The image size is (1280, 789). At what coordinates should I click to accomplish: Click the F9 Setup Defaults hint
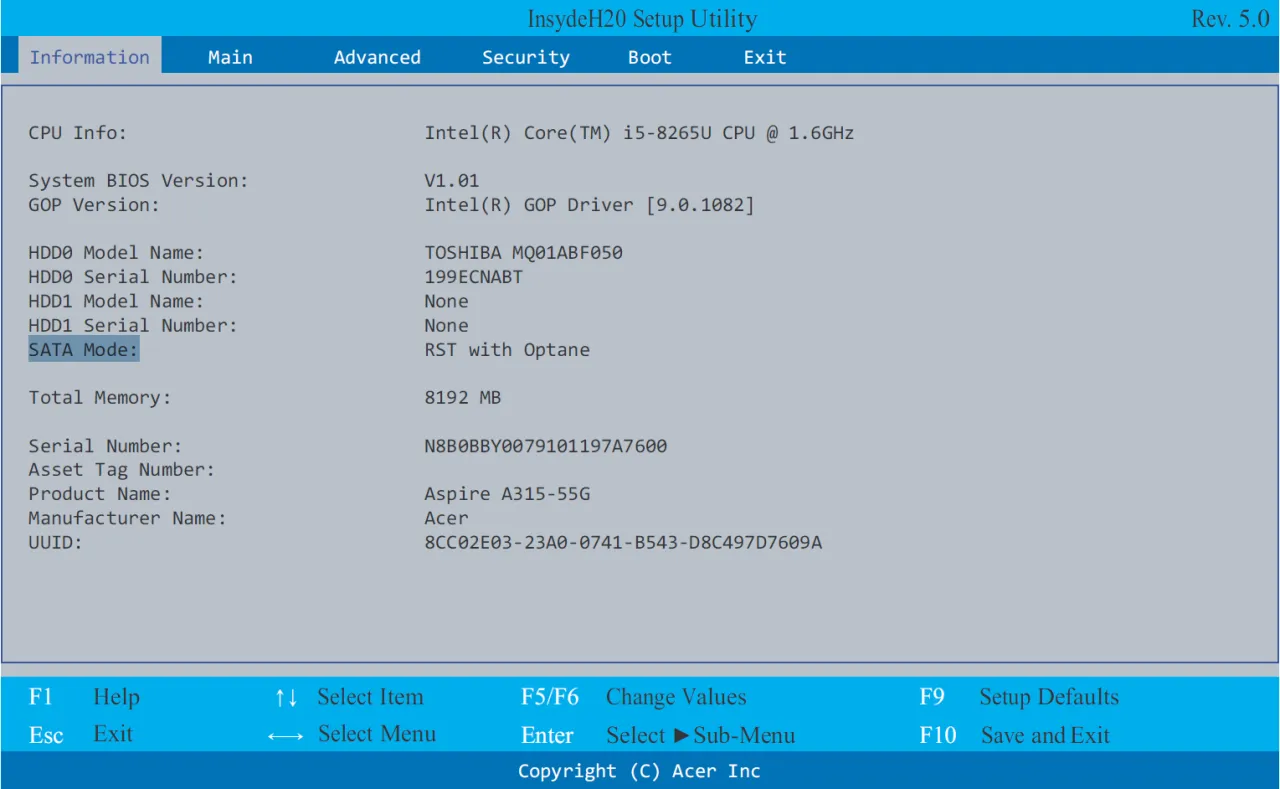pos(1019,697)
